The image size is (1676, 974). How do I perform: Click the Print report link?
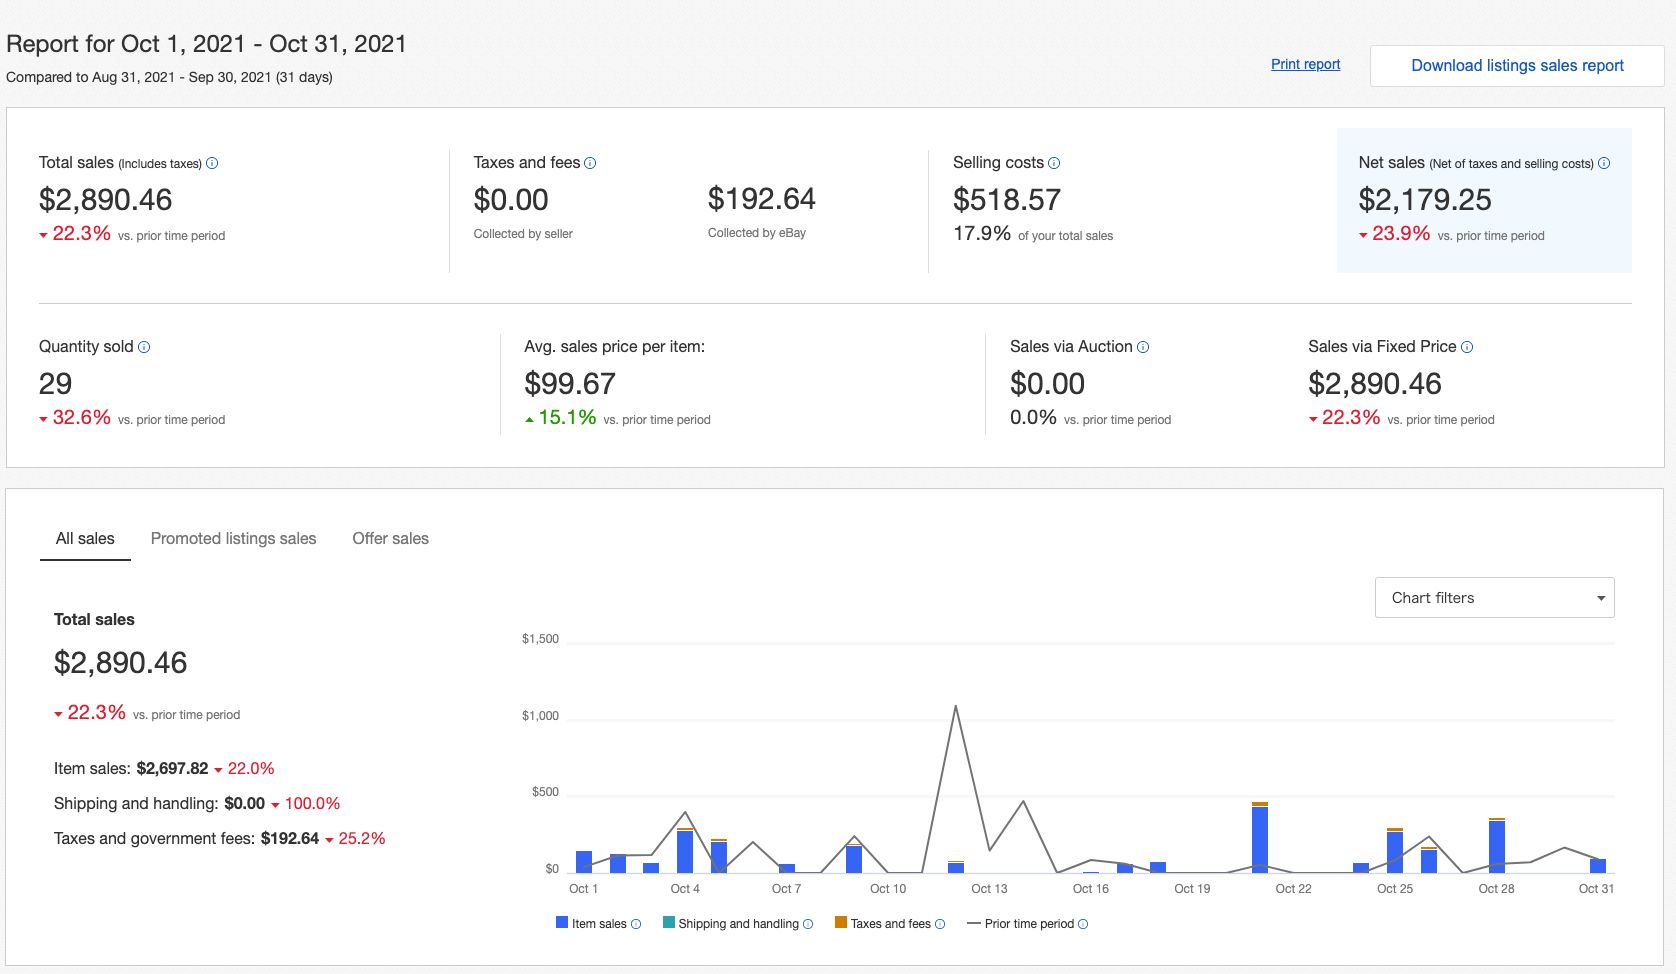1305,64
